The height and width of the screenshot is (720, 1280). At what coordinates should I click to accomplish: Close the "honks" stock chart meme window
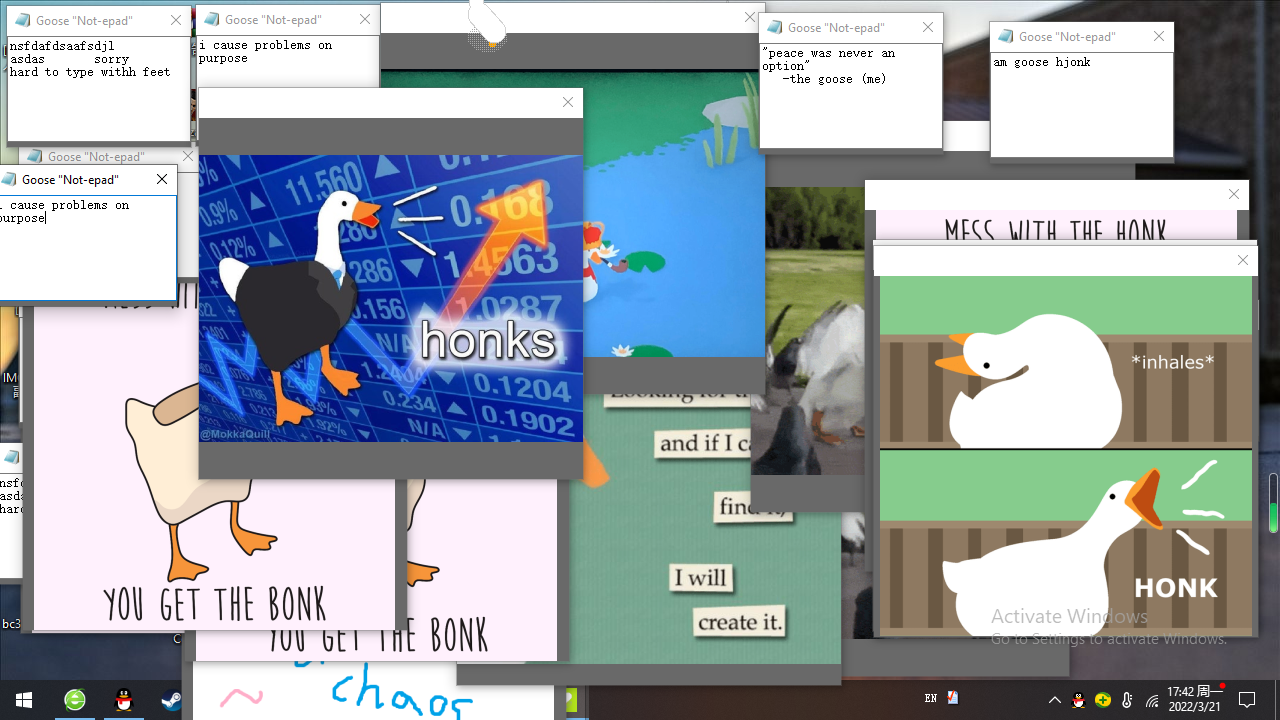point(568,102)
